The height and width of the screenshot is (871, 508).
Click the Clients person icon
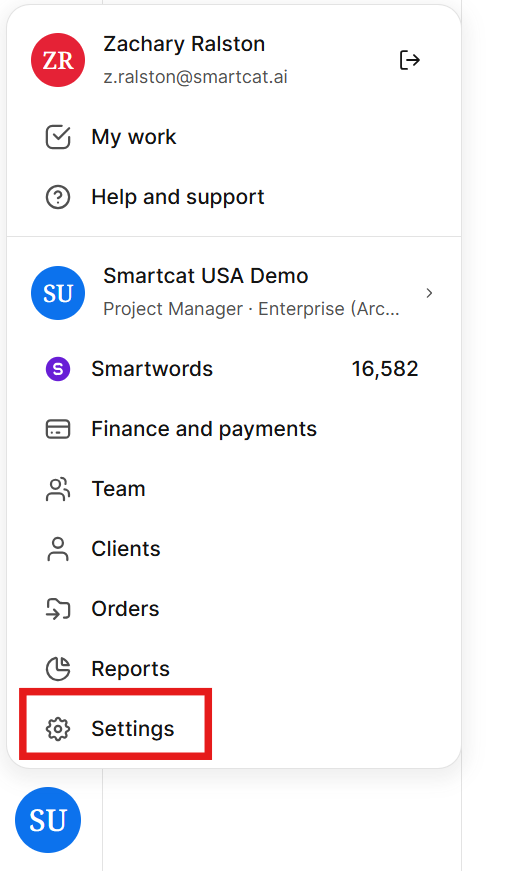pos(58,549)
